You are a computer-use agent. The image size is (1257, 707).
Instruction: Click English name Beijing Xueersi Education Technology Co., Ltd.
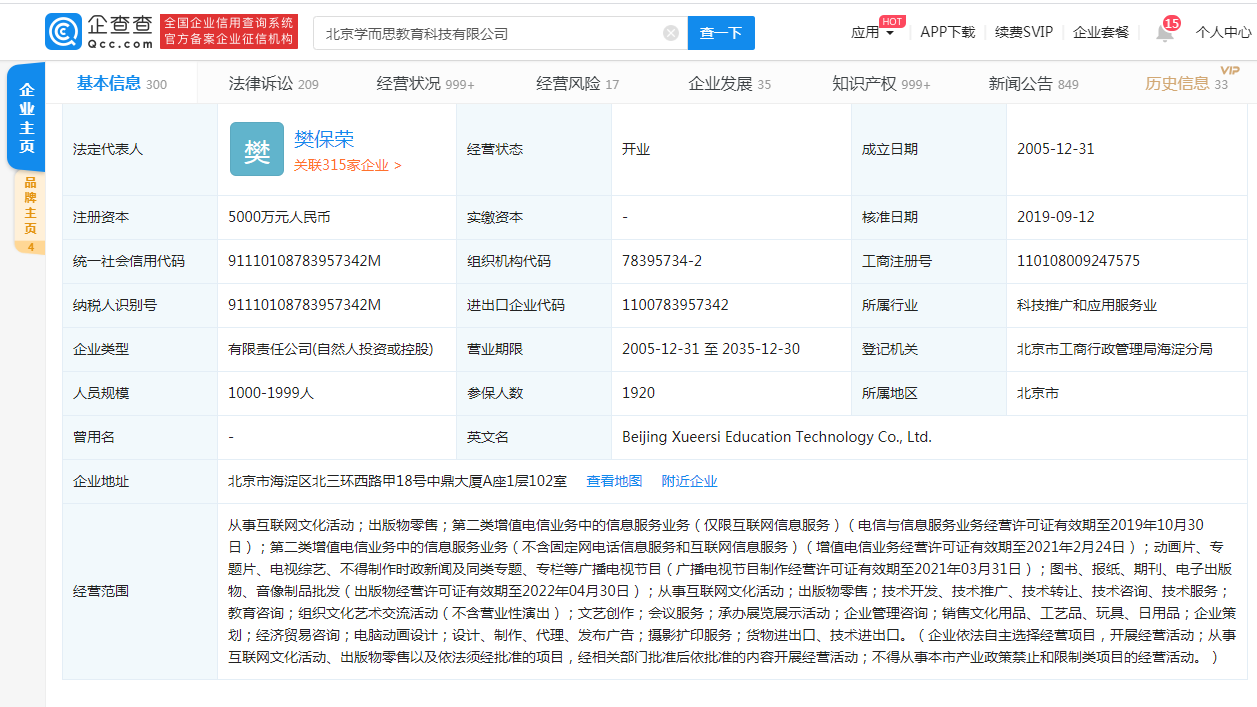[x=777, y=437]
